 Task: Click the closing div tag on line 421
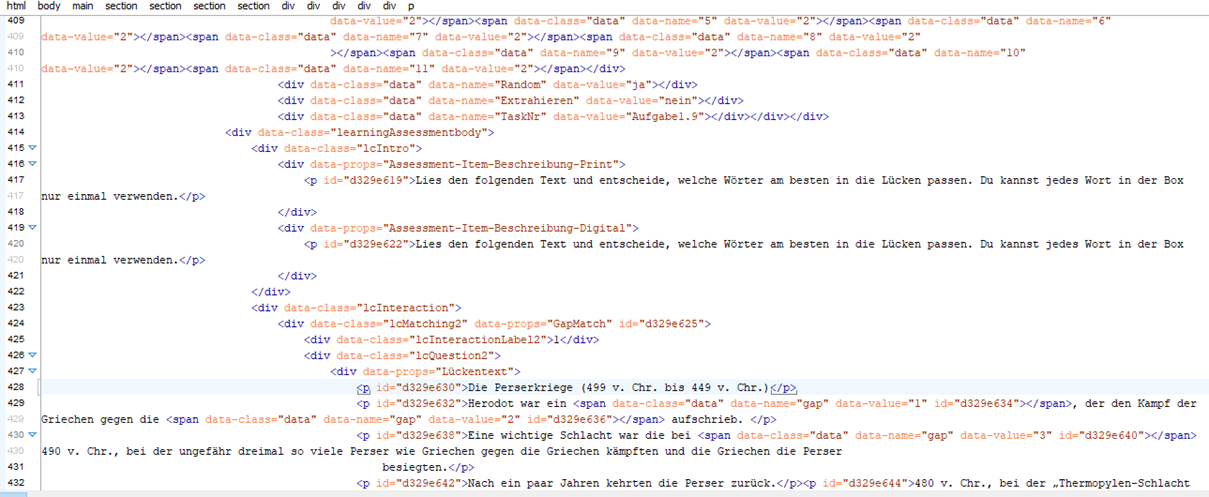click(x=297, y=275)
